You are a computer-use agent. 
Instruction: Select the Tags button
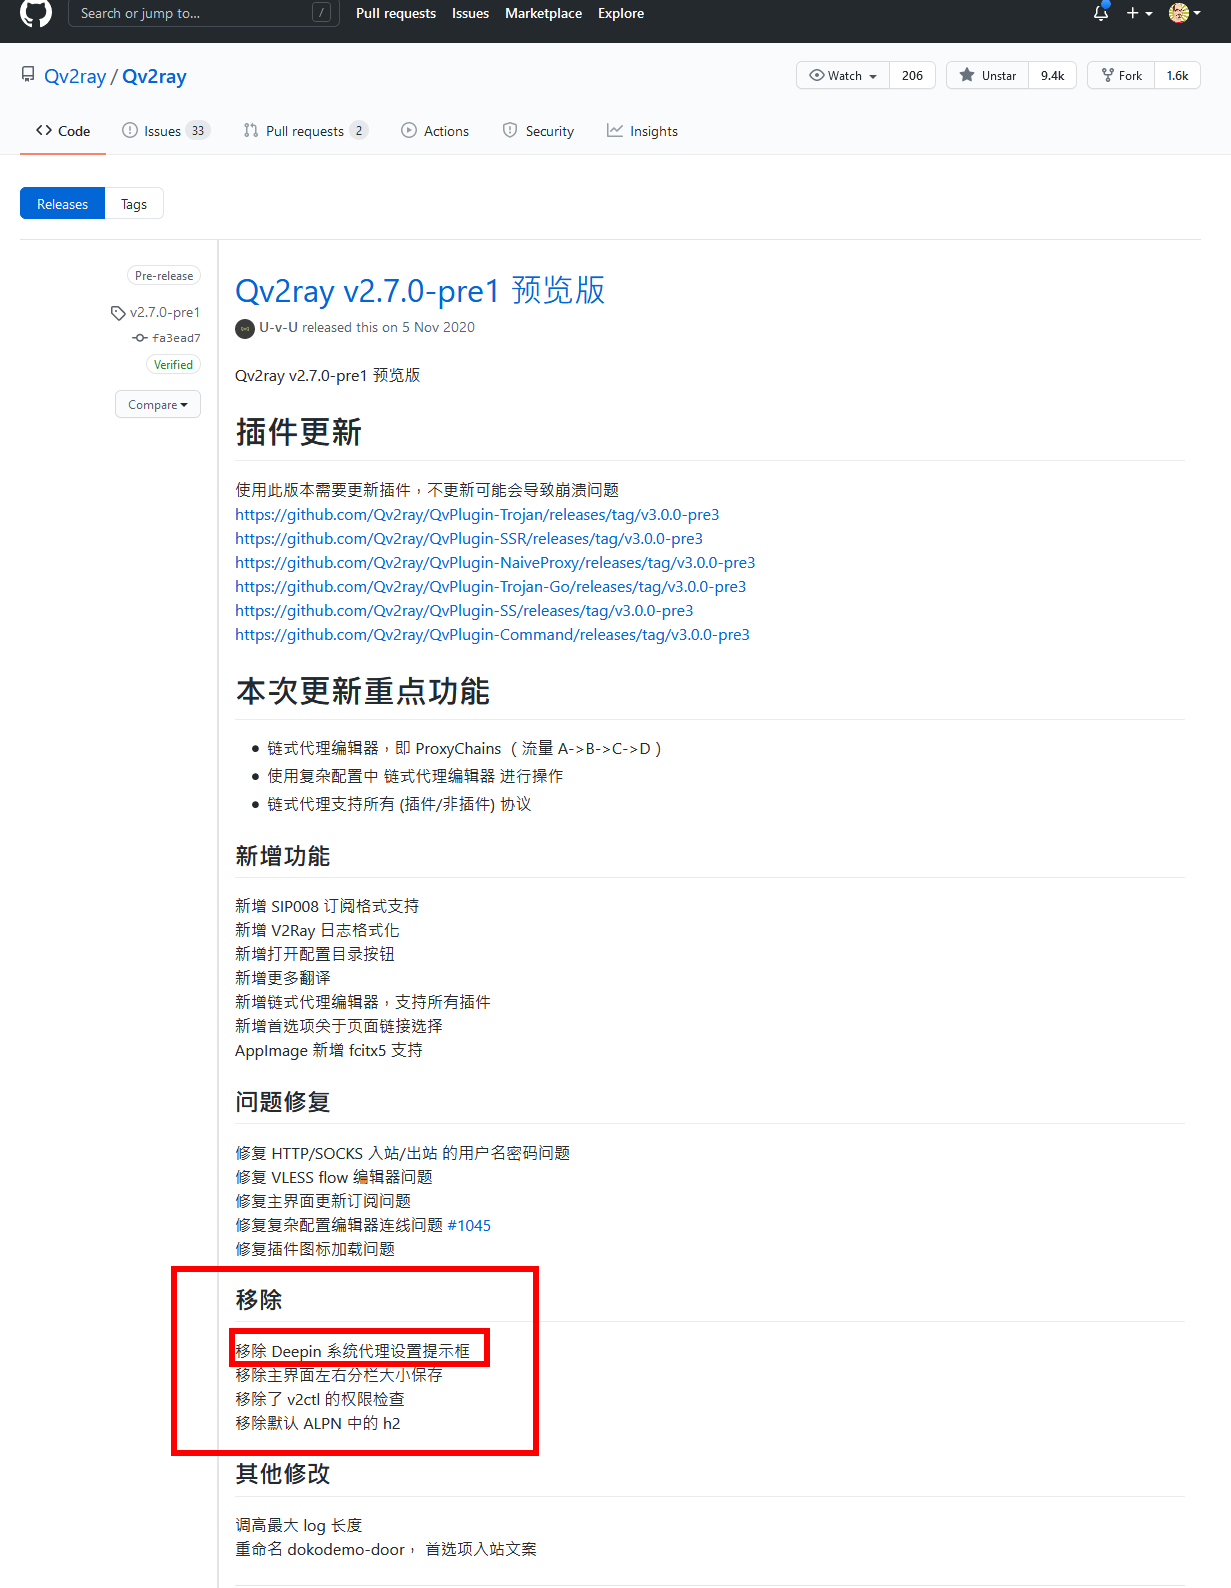click(134, 204)
